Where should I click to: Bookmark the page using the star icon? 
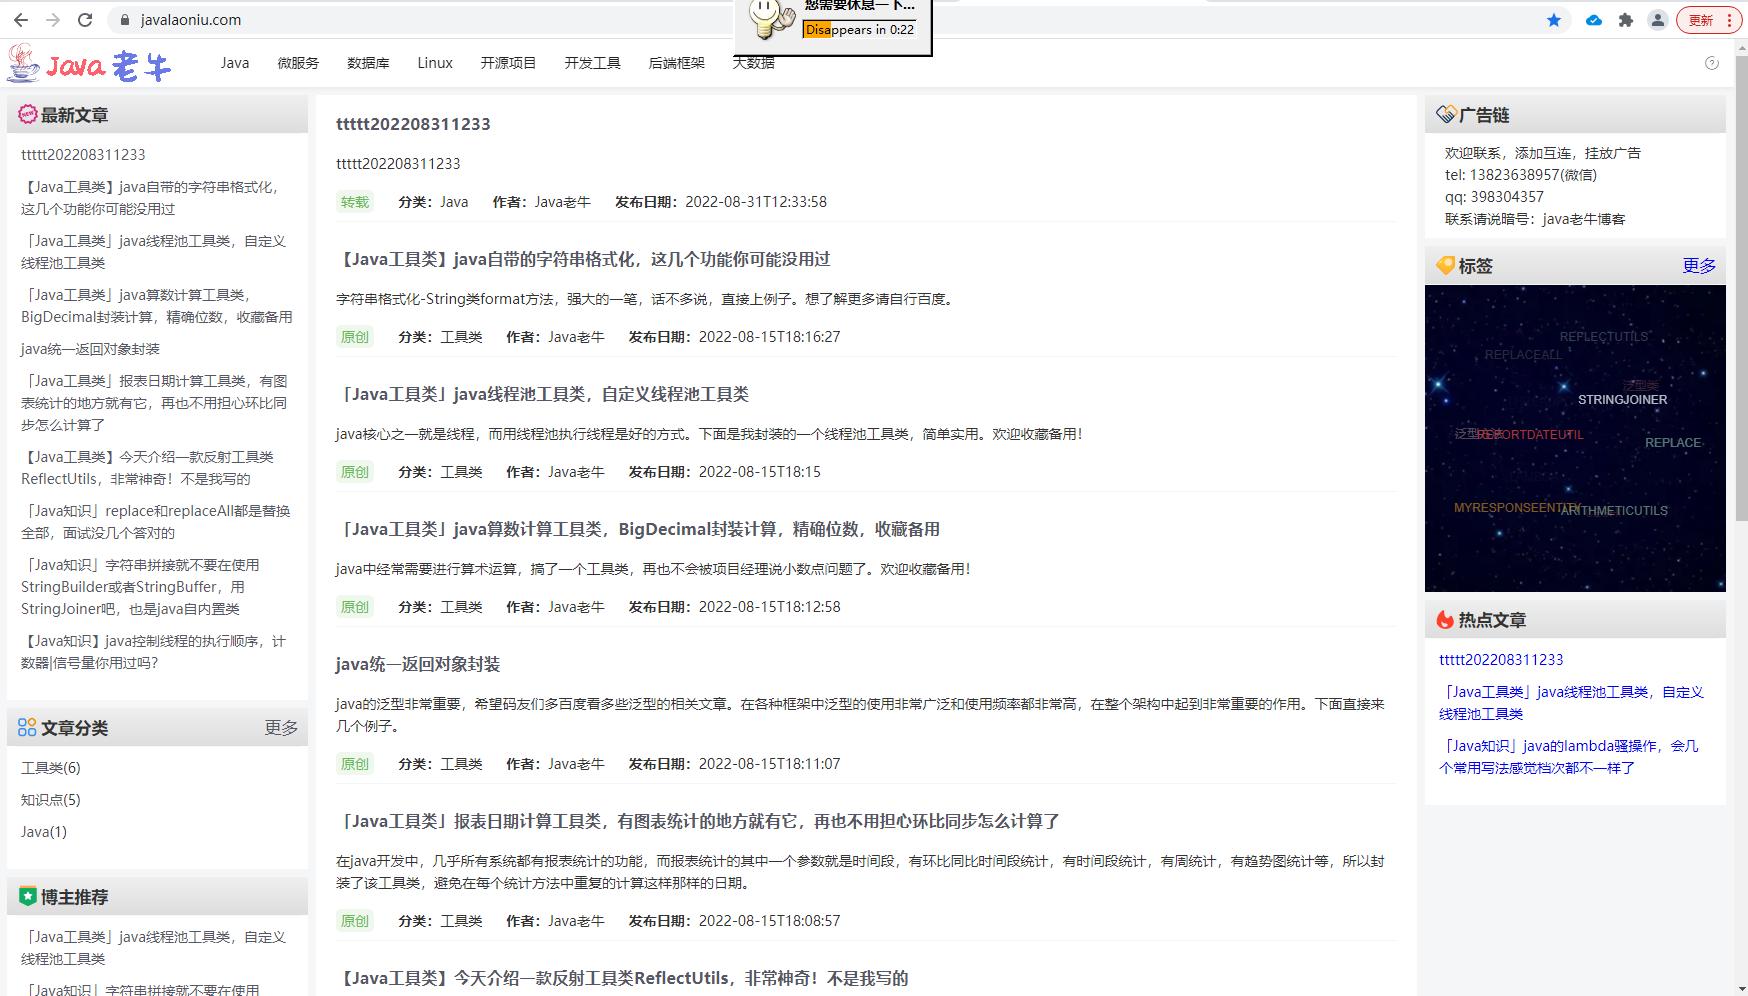1553,19
